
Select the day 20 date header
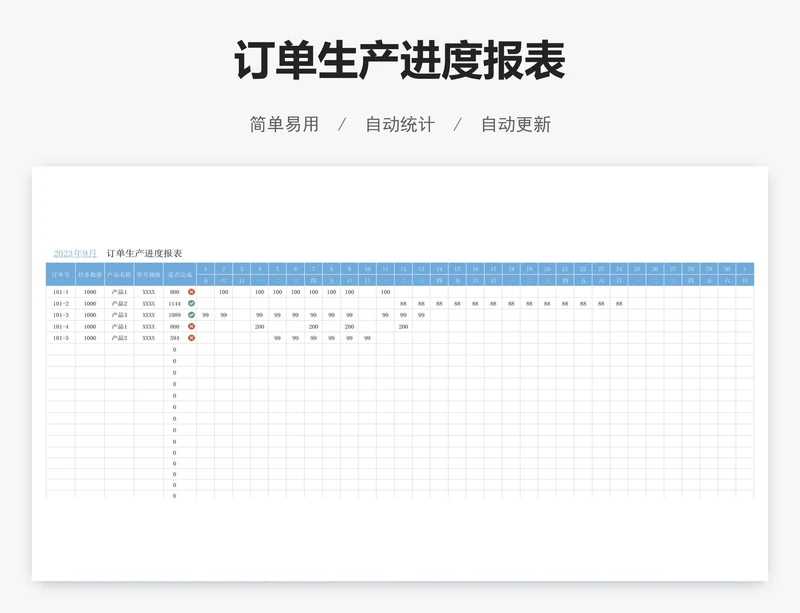click(x=547, y=269)
